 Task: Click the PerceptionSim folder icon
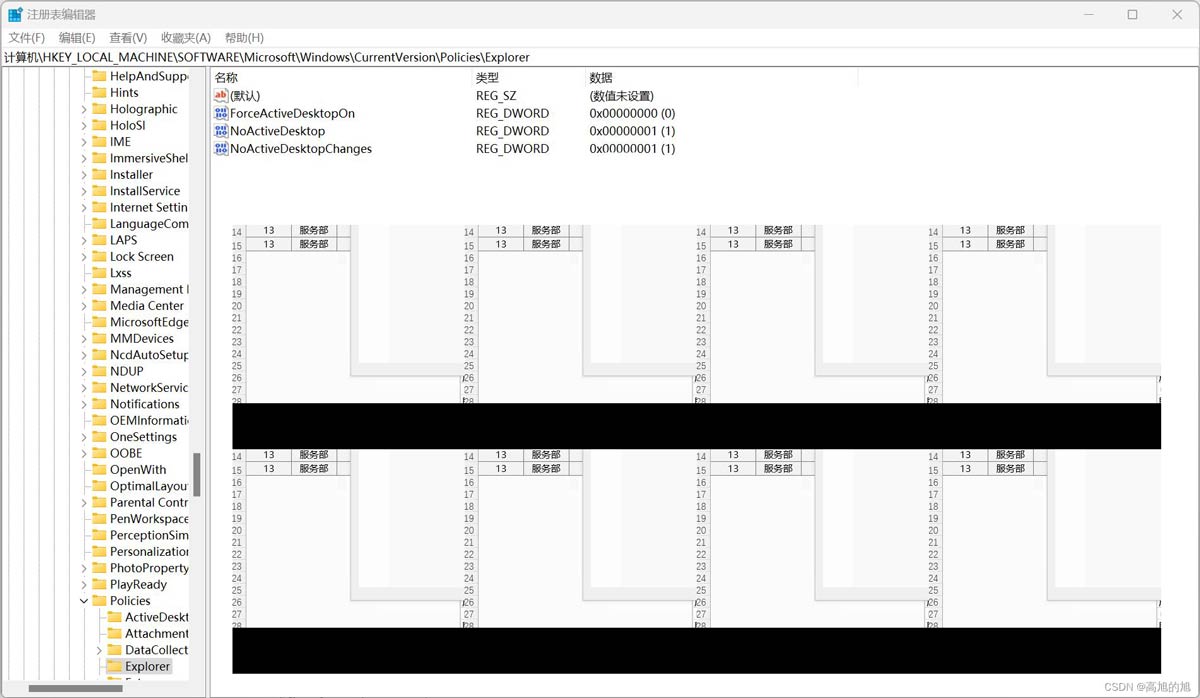click(99, 535)
